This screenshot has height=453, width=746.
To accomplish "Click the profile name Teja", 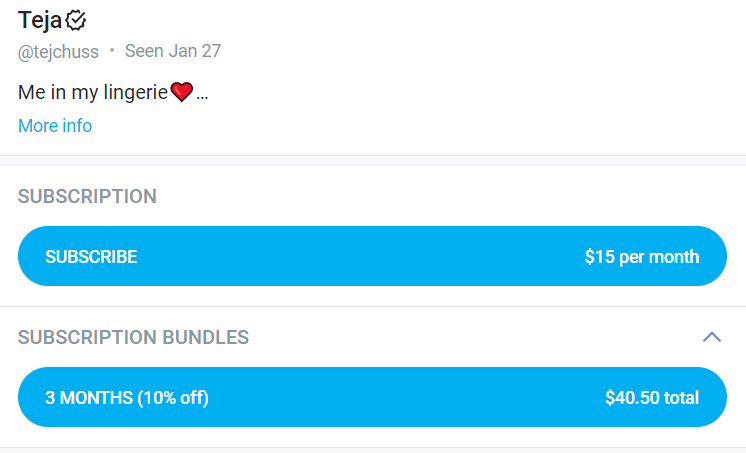I will point(40,19).
